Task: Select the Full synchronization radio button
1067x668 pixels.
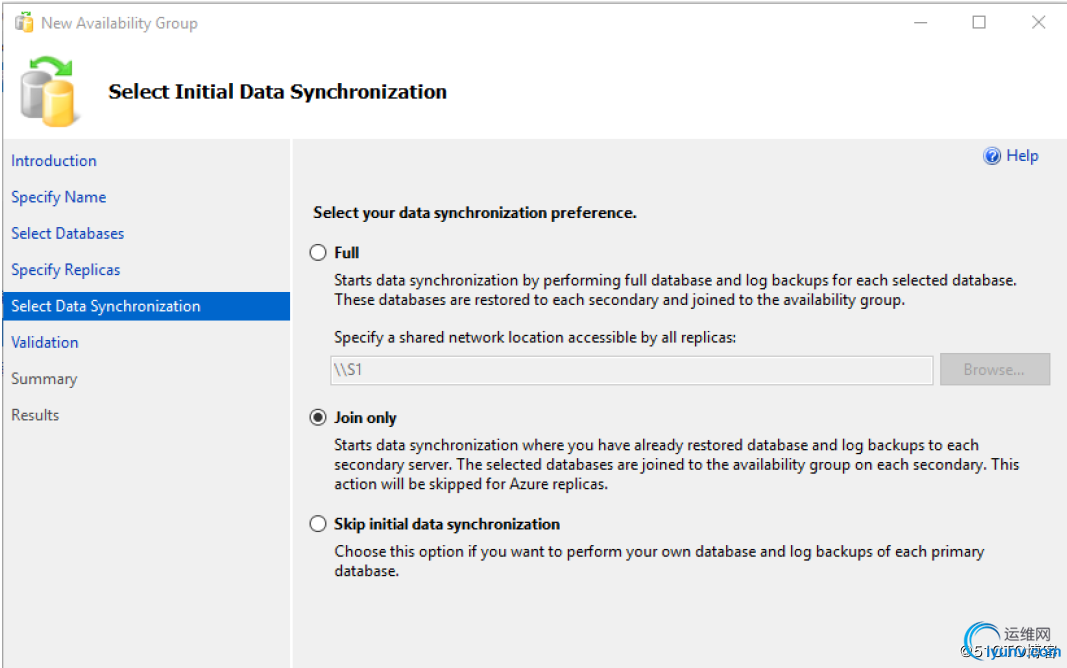Action: click(318, 253)
